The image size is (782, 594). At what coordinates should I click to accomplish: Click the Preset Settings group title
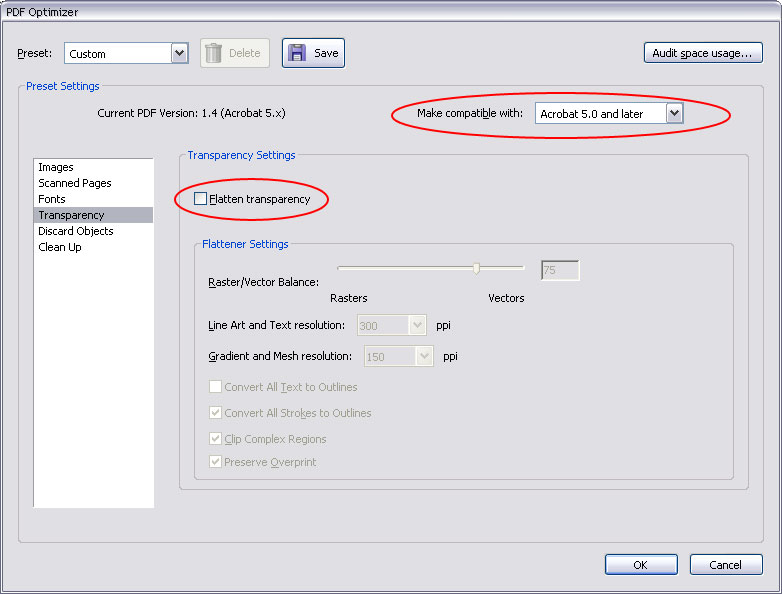click(x=63, y=86)
